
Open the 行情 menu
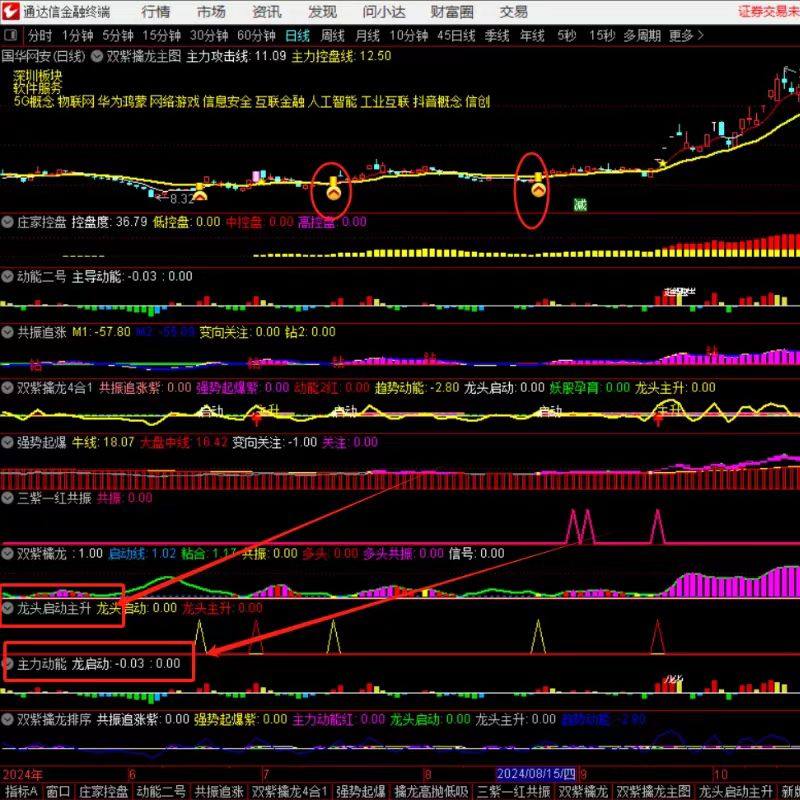pos(155,11)
